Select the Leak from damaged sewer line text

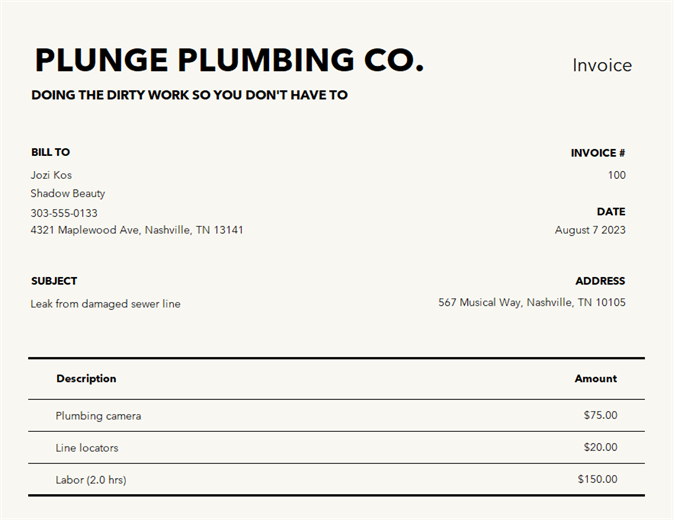[105, 304]
